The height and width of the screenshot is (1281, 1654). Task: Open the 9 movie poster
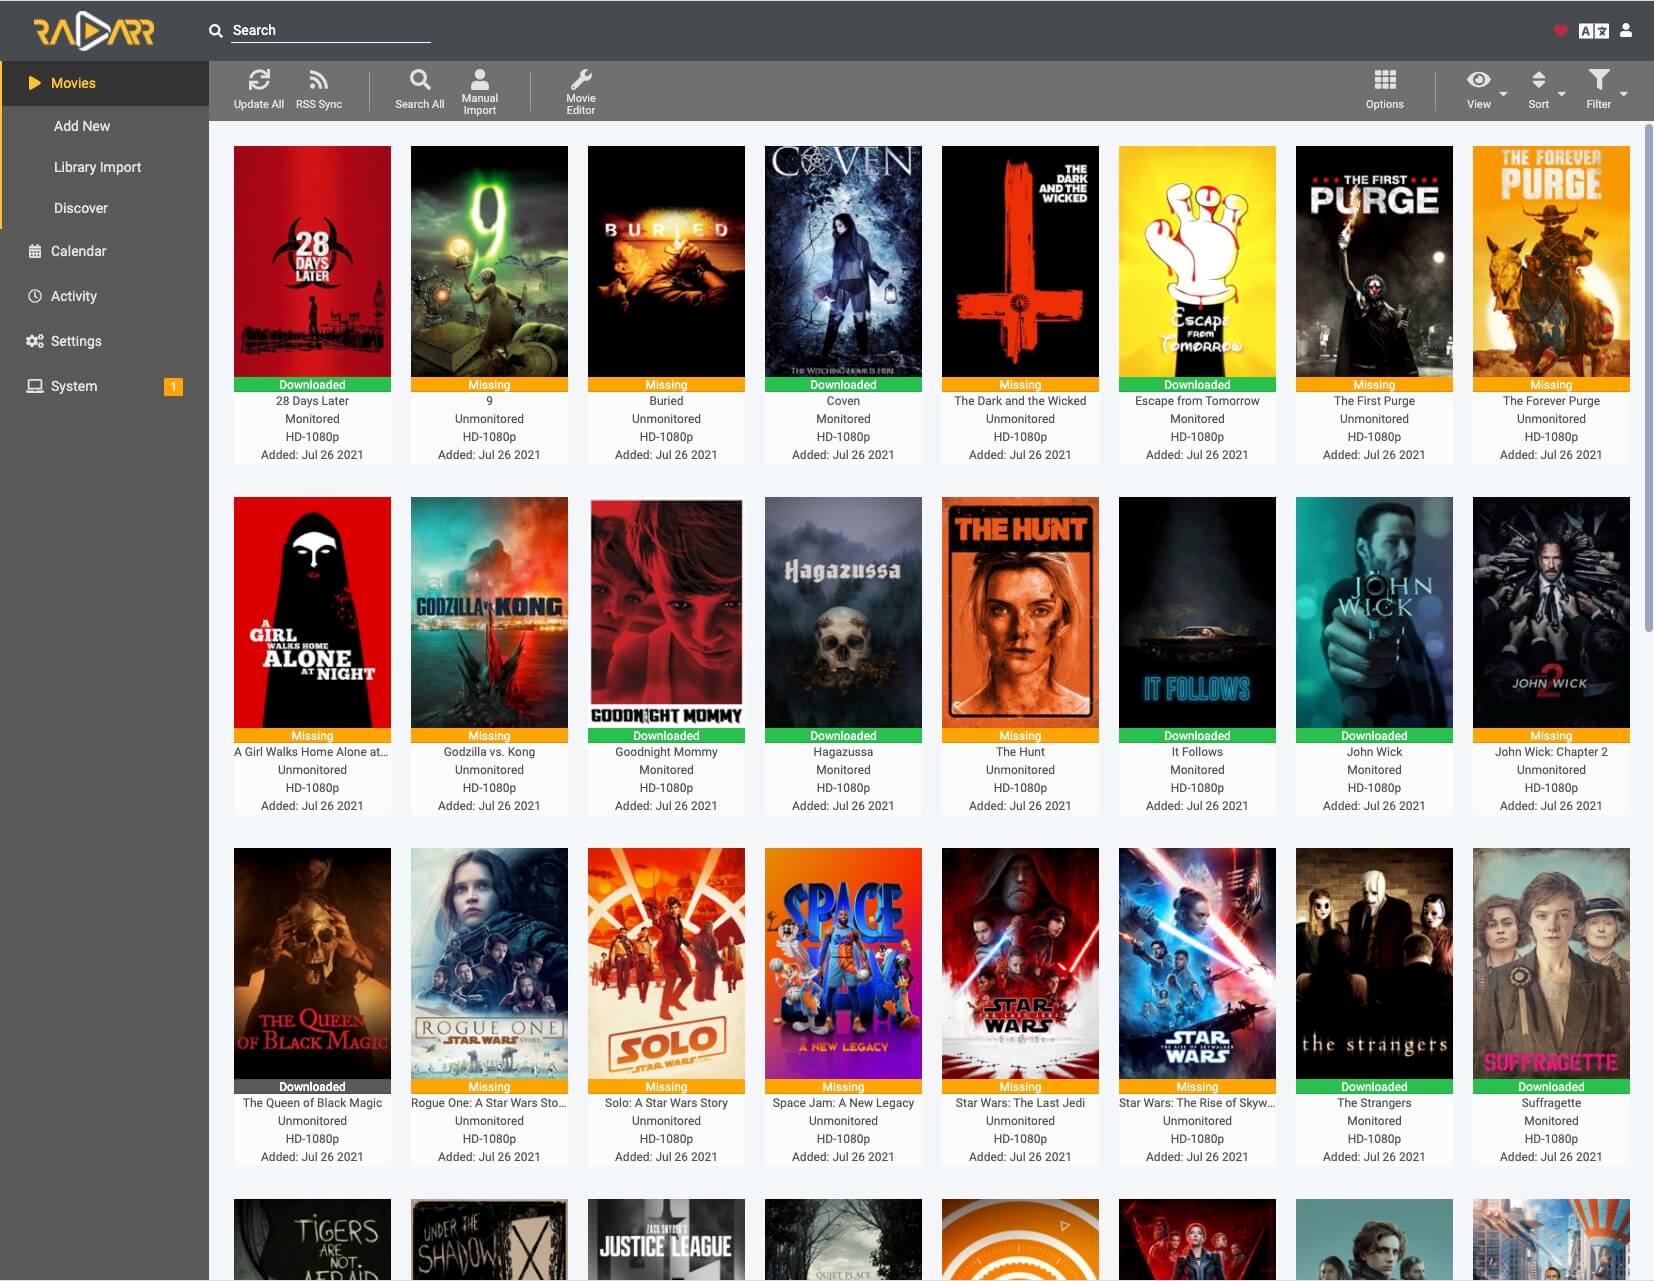click(489, 261)
